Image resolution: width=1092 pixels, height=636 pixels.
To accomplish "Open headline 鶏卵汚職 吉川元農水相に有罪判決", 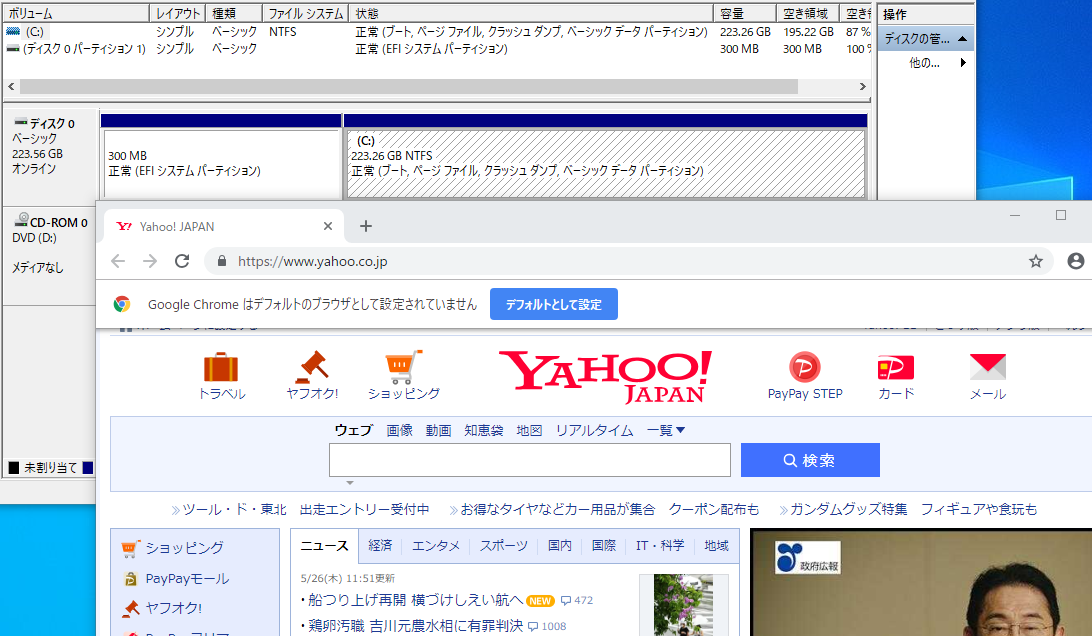I will tap(415, 626).
